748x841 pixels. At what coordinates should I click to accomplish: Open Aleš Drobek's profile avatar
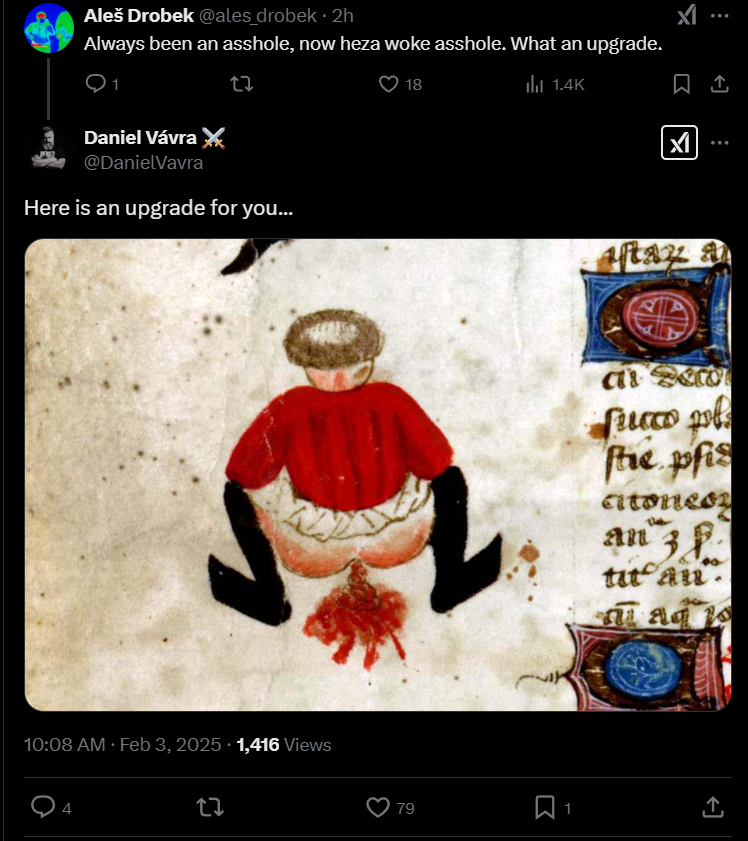click(x=49, y=28)
